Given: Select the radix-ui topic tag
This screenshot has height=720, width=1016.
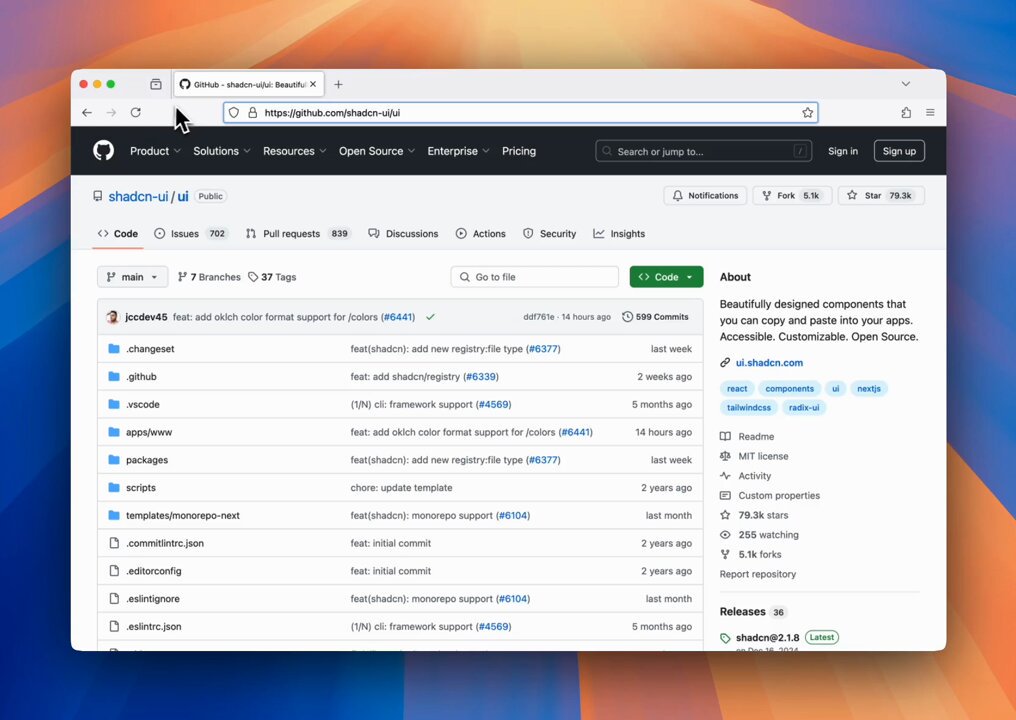Looking at the screenshot, I should point(803,408).
